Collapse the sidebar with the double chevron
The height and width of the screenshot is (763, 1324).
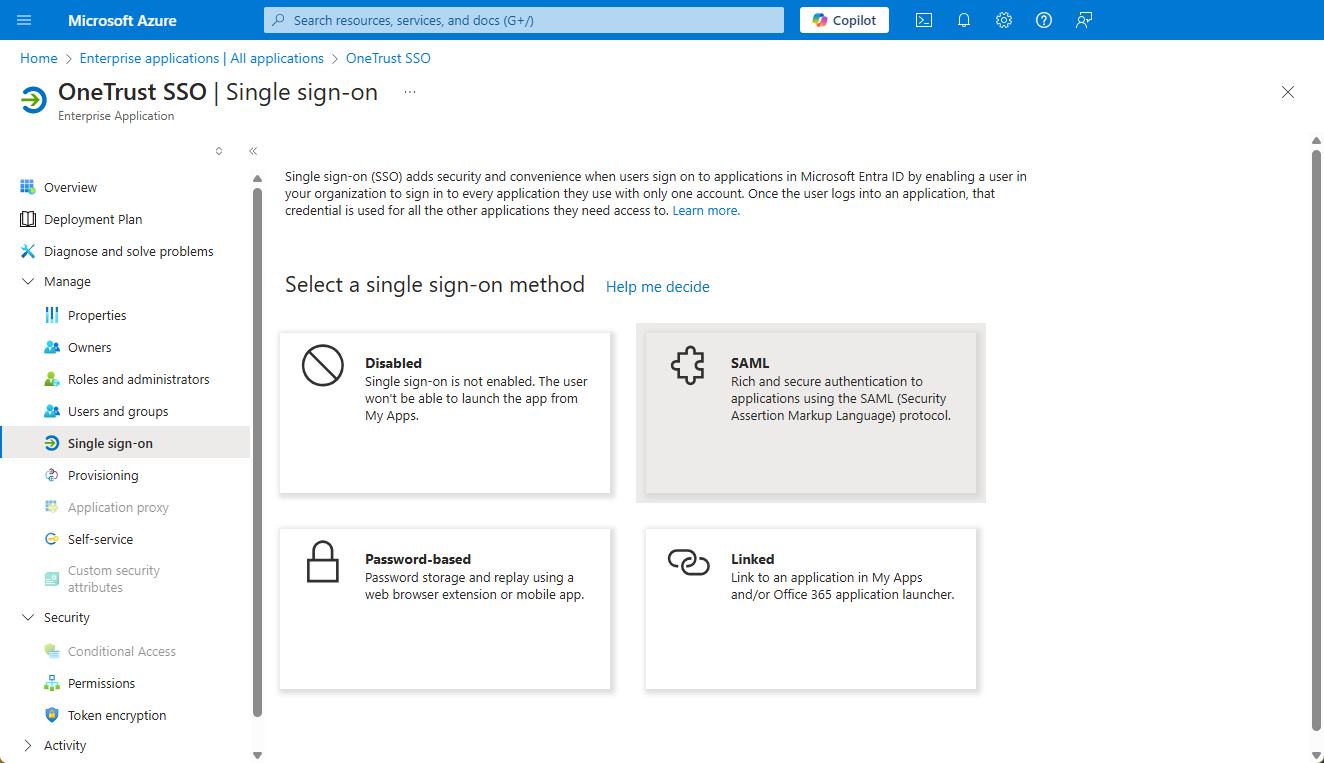(x=253, y=151)
